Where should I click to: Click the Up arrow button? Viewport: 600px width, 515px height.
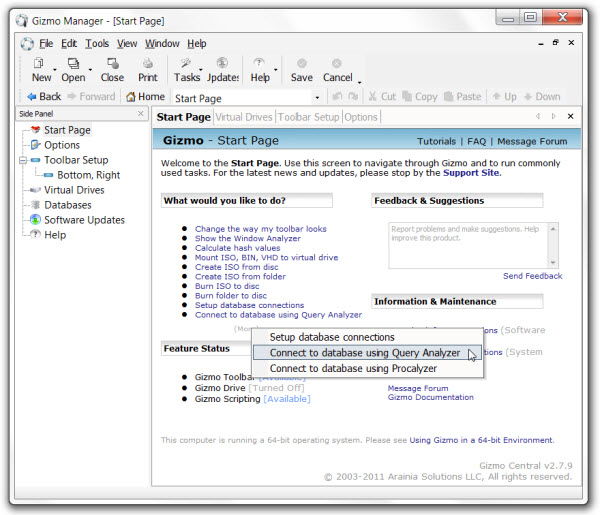[504, 97]
